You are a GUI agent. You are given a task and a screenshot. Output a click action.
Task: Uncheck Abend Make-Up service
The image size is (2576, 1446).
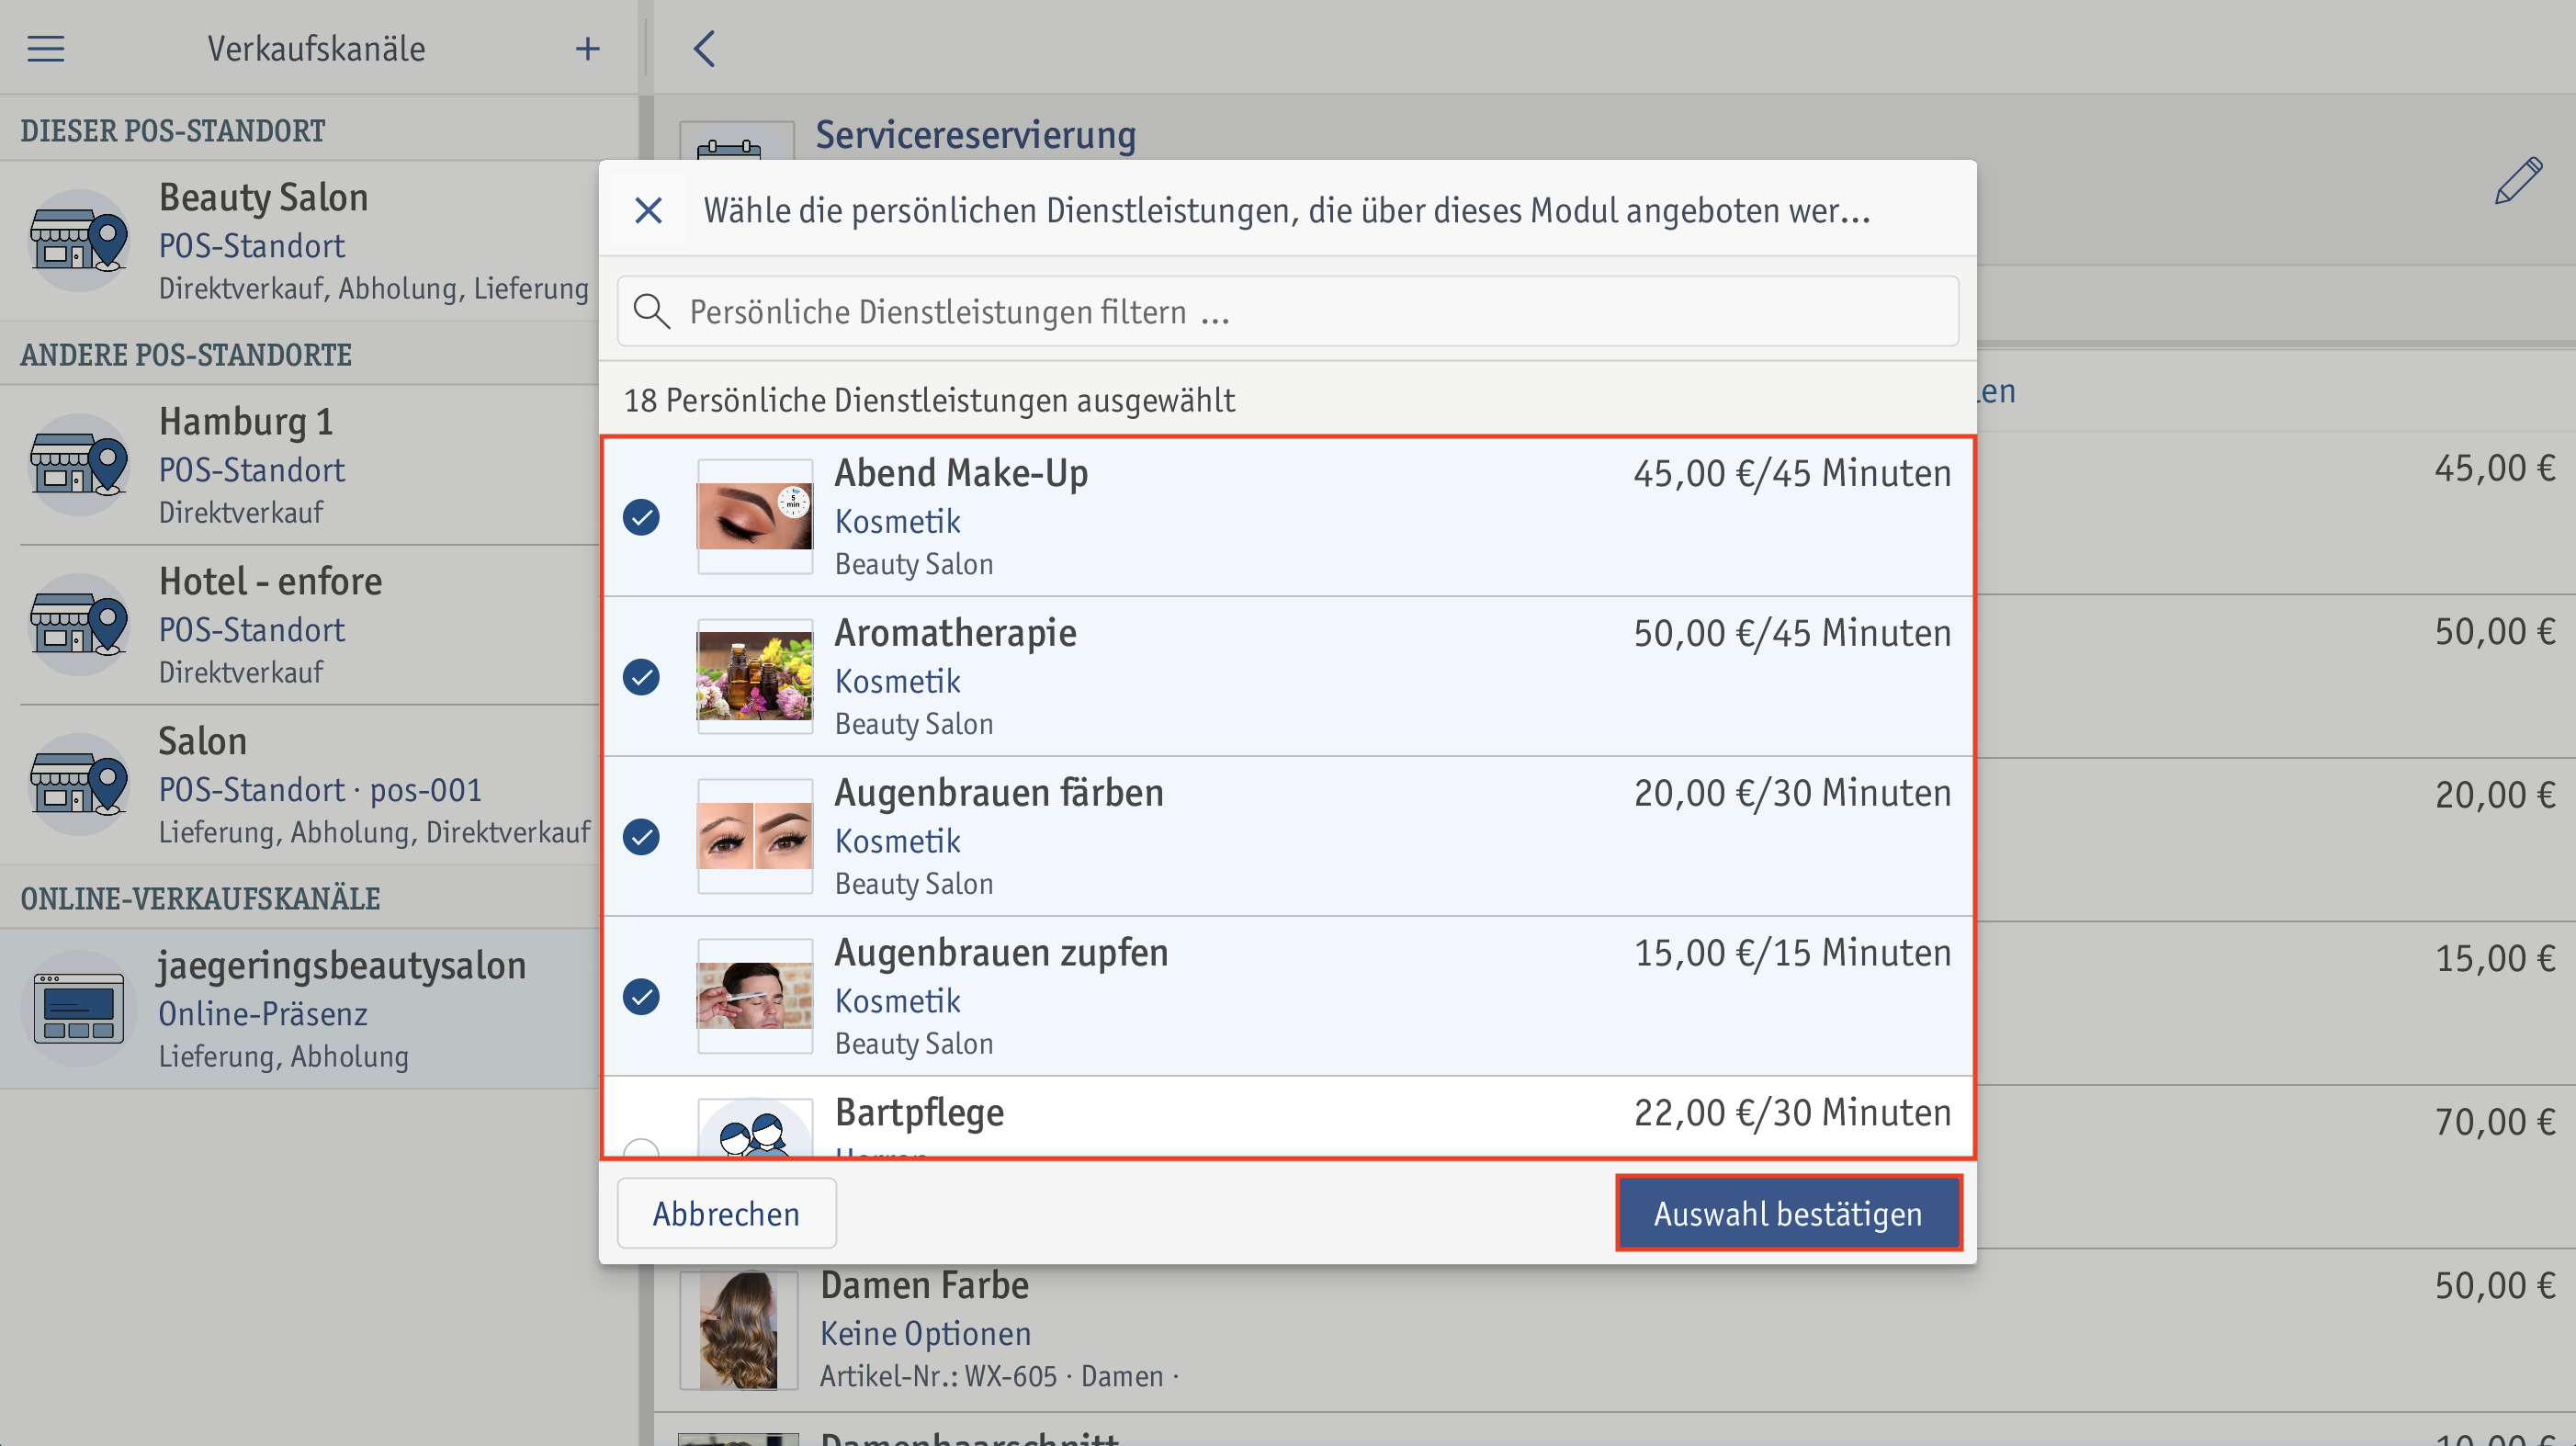[641, 517]
